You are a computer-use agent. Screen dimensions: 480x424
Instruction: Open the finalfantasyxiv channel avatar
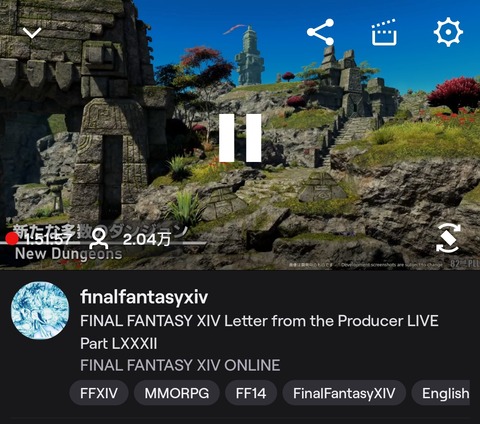tap(40, 310)
